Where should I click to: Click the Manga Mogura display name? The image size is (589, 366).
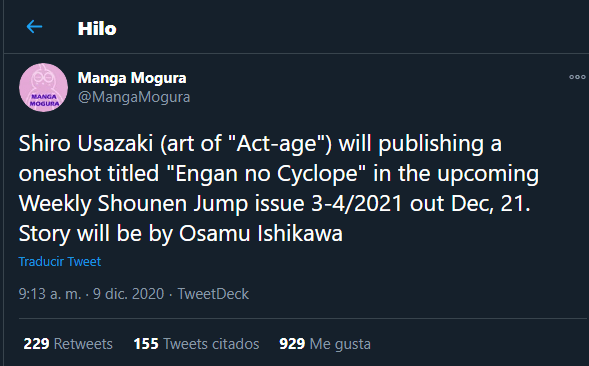pyautogui.click(x=132, y=78)
